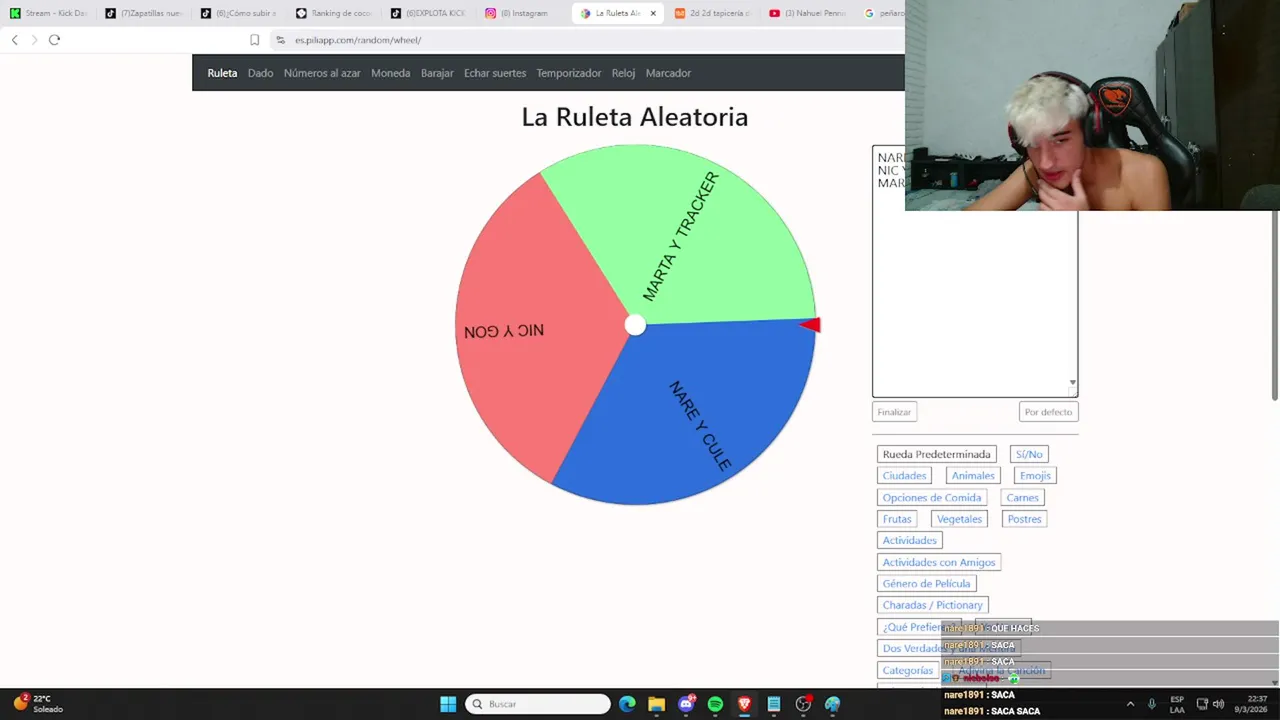
Task: Select the Rueda Predeterminada preset
Action: click(x=936, y=454)
